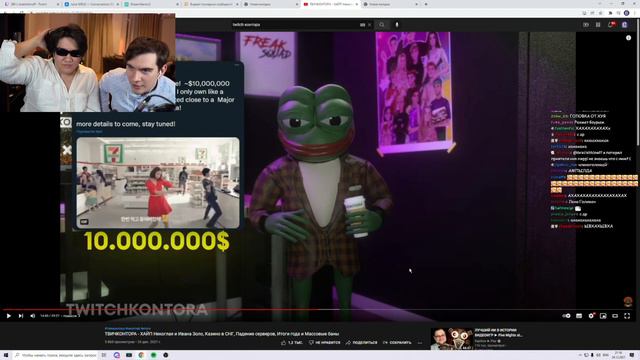Expand the chapter label next to timestamp
Screen dimensions: 640x360
pyautogui.click(x=71, y=316)
